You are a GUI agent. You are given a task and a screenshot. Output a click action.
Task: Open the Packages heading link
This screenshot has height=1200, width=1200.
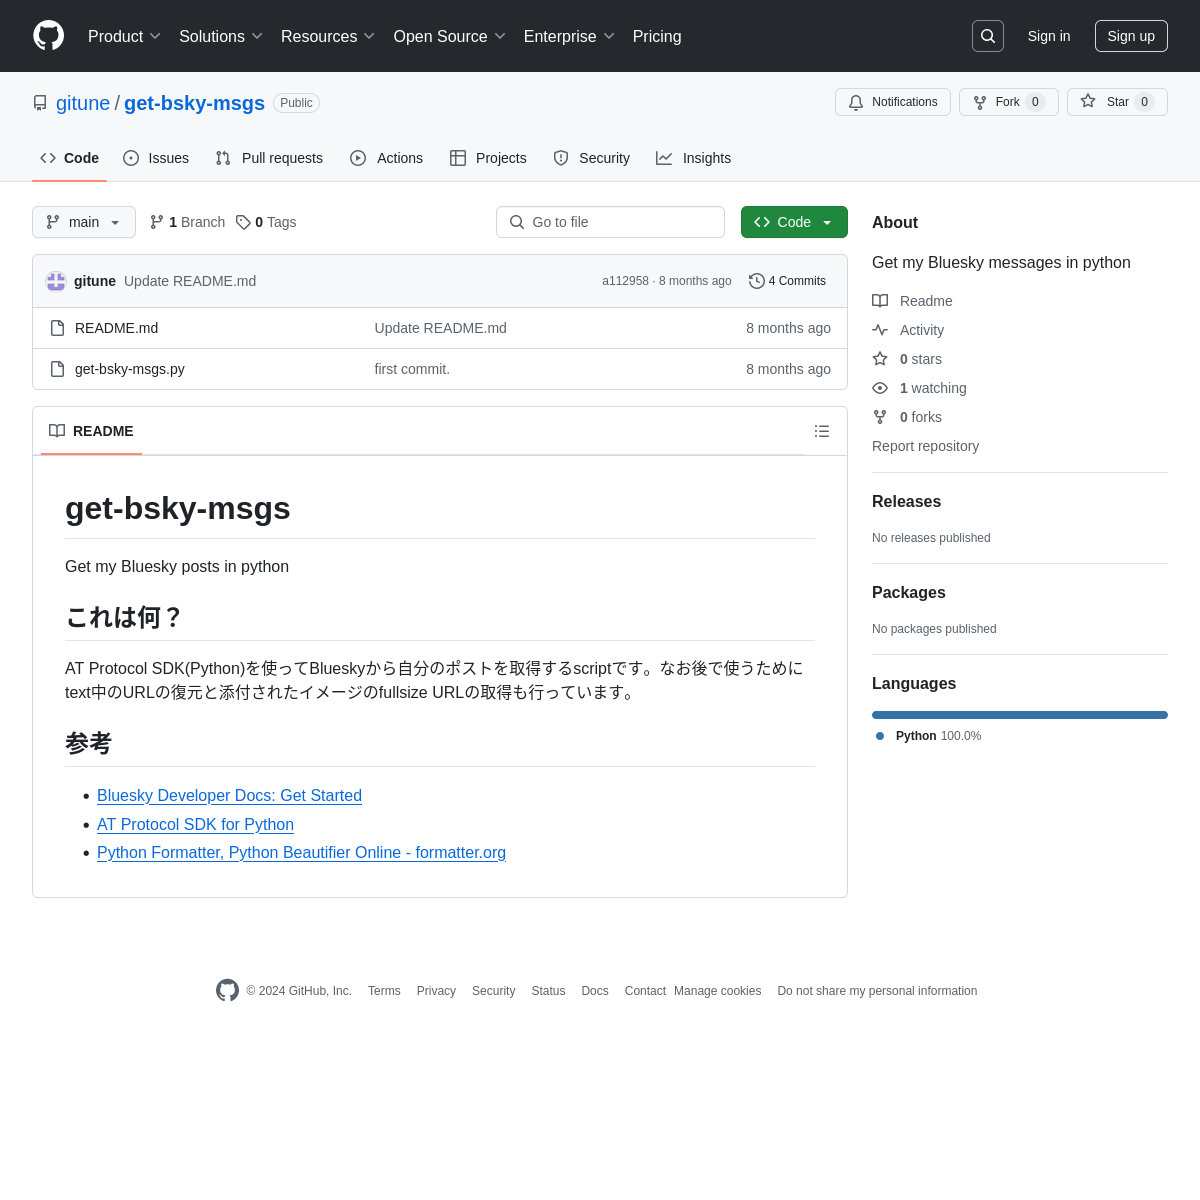909,593
